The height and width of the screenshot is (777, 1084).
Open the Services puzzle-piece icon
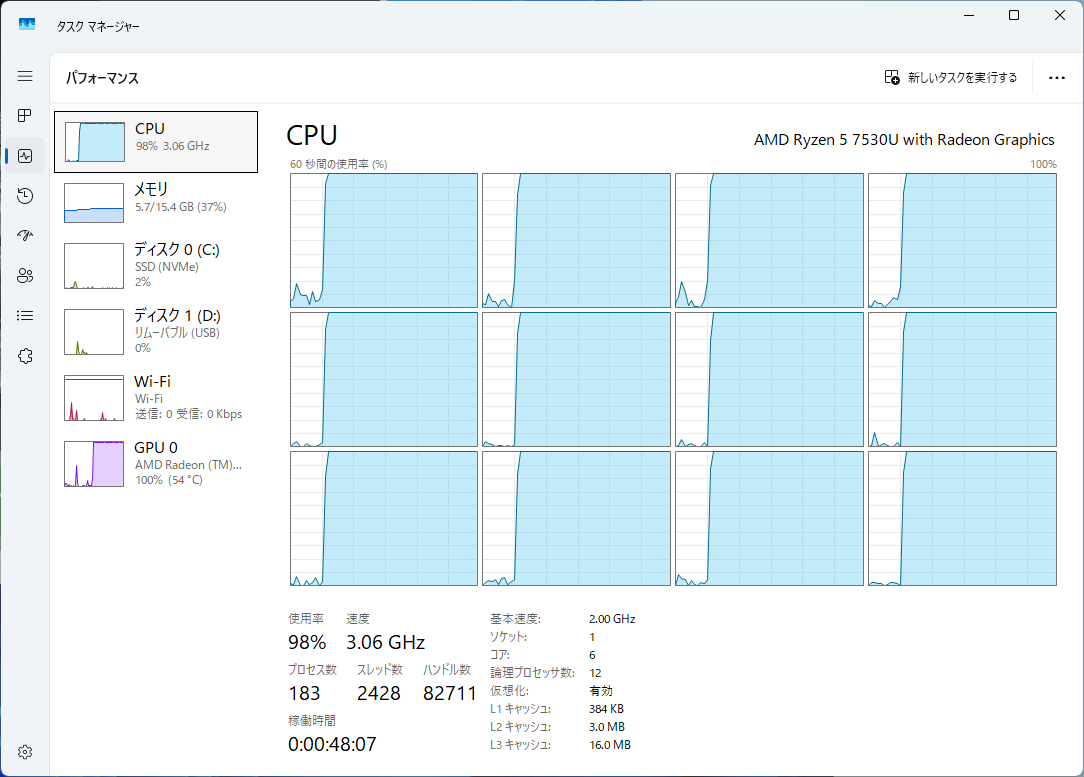pos(25,356)
